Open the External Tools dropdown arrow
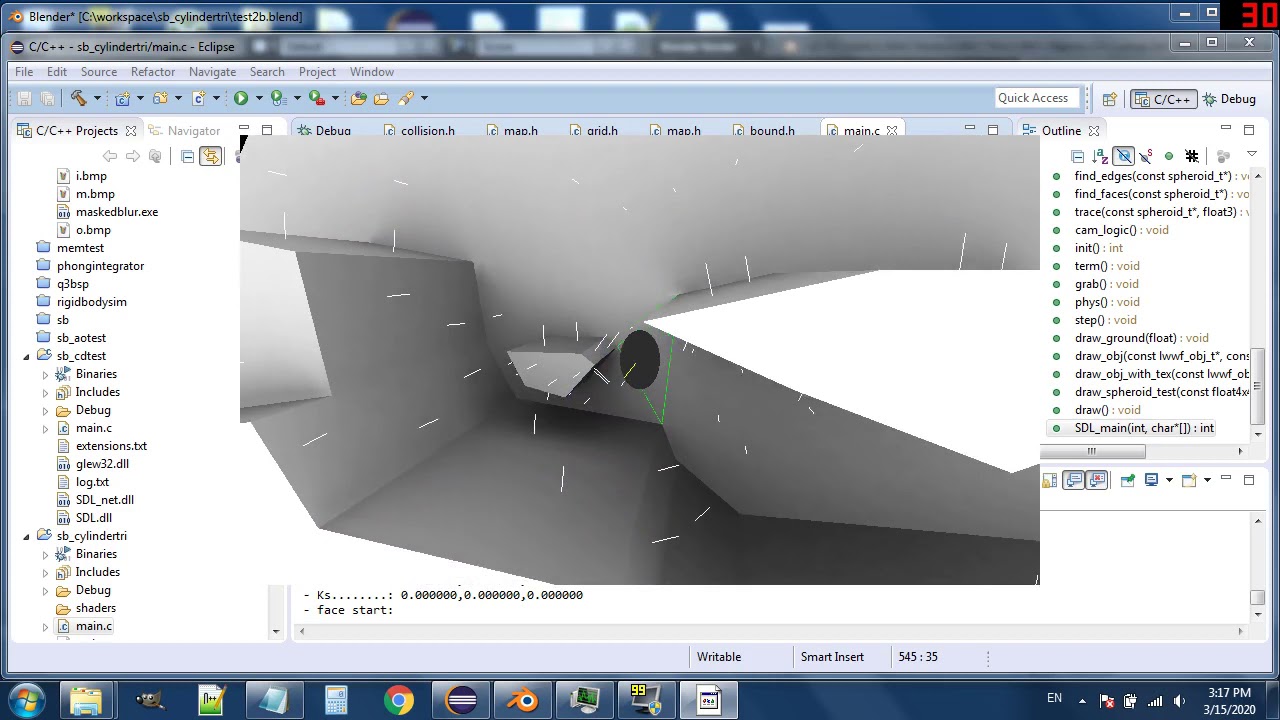The image size is (1280, 720). [x=335, y=98]
